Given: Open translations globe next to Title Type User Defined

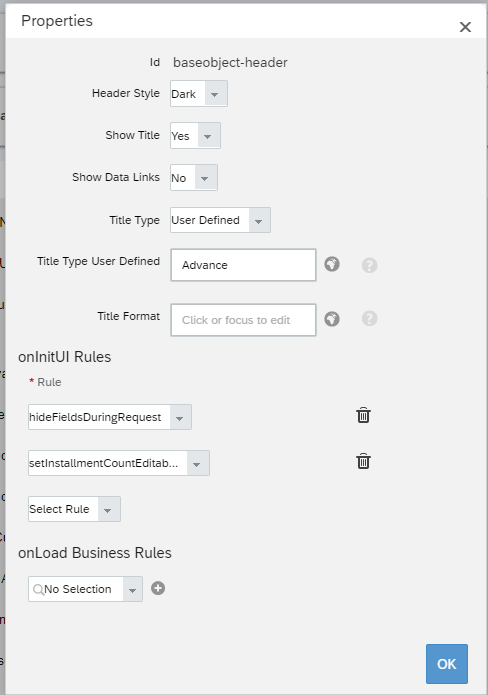Looking at the screenshot, I should [x=332, y=264].
